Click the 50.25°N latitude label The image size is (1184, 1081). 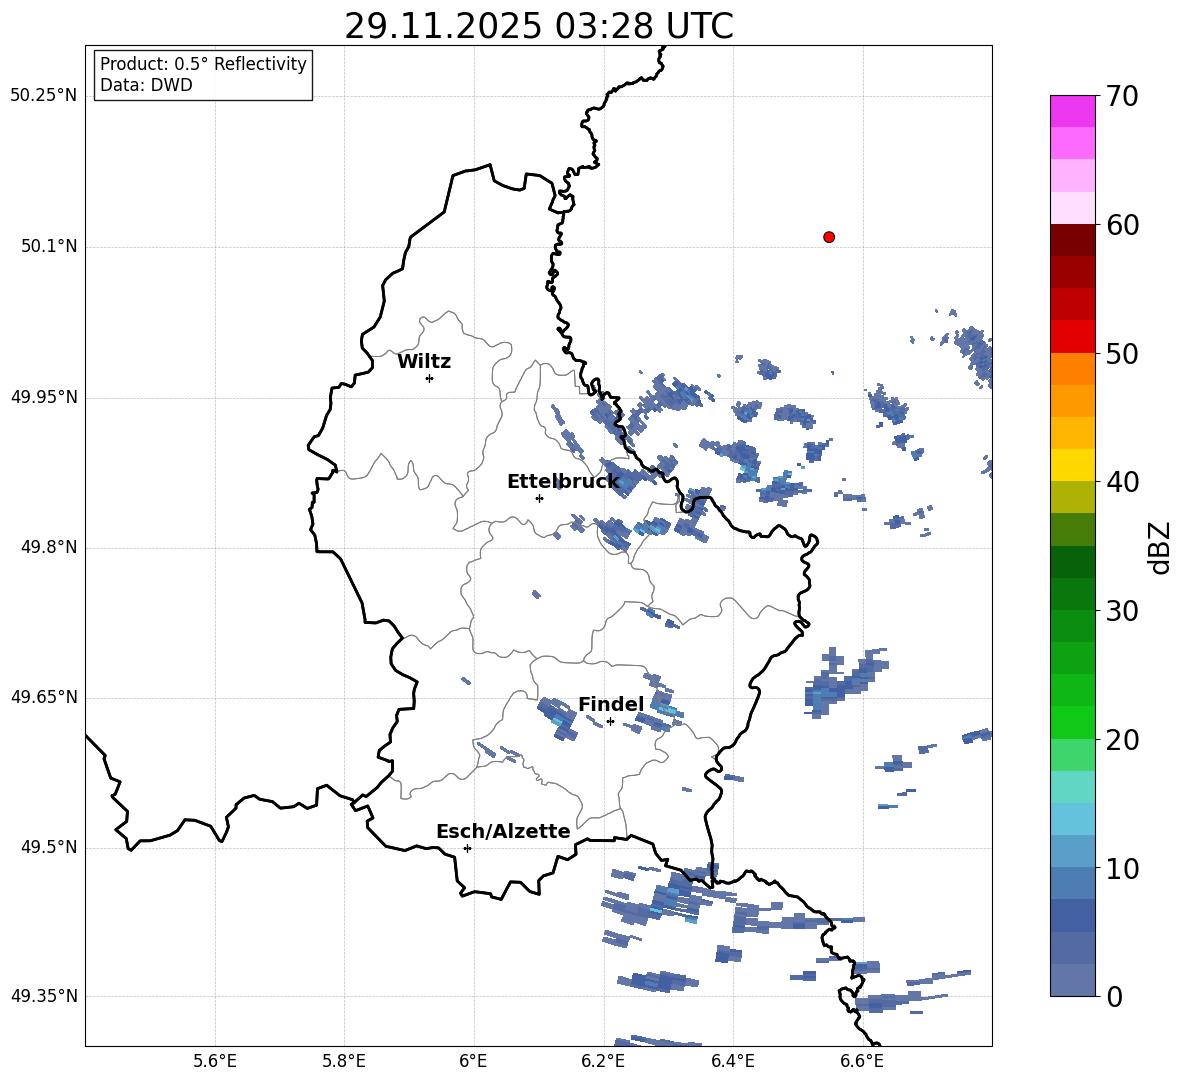44,96
